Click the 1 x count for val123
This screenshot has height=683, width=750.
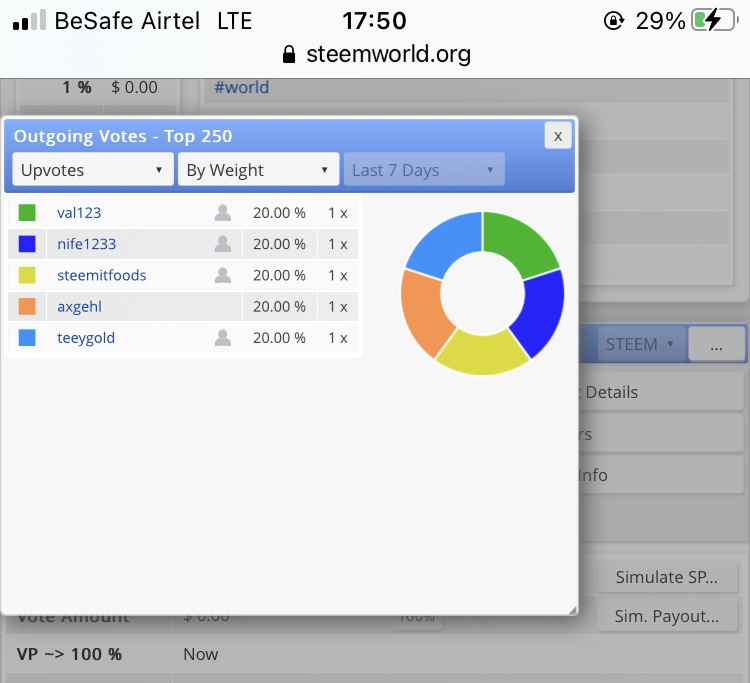[x=338, y=213]
